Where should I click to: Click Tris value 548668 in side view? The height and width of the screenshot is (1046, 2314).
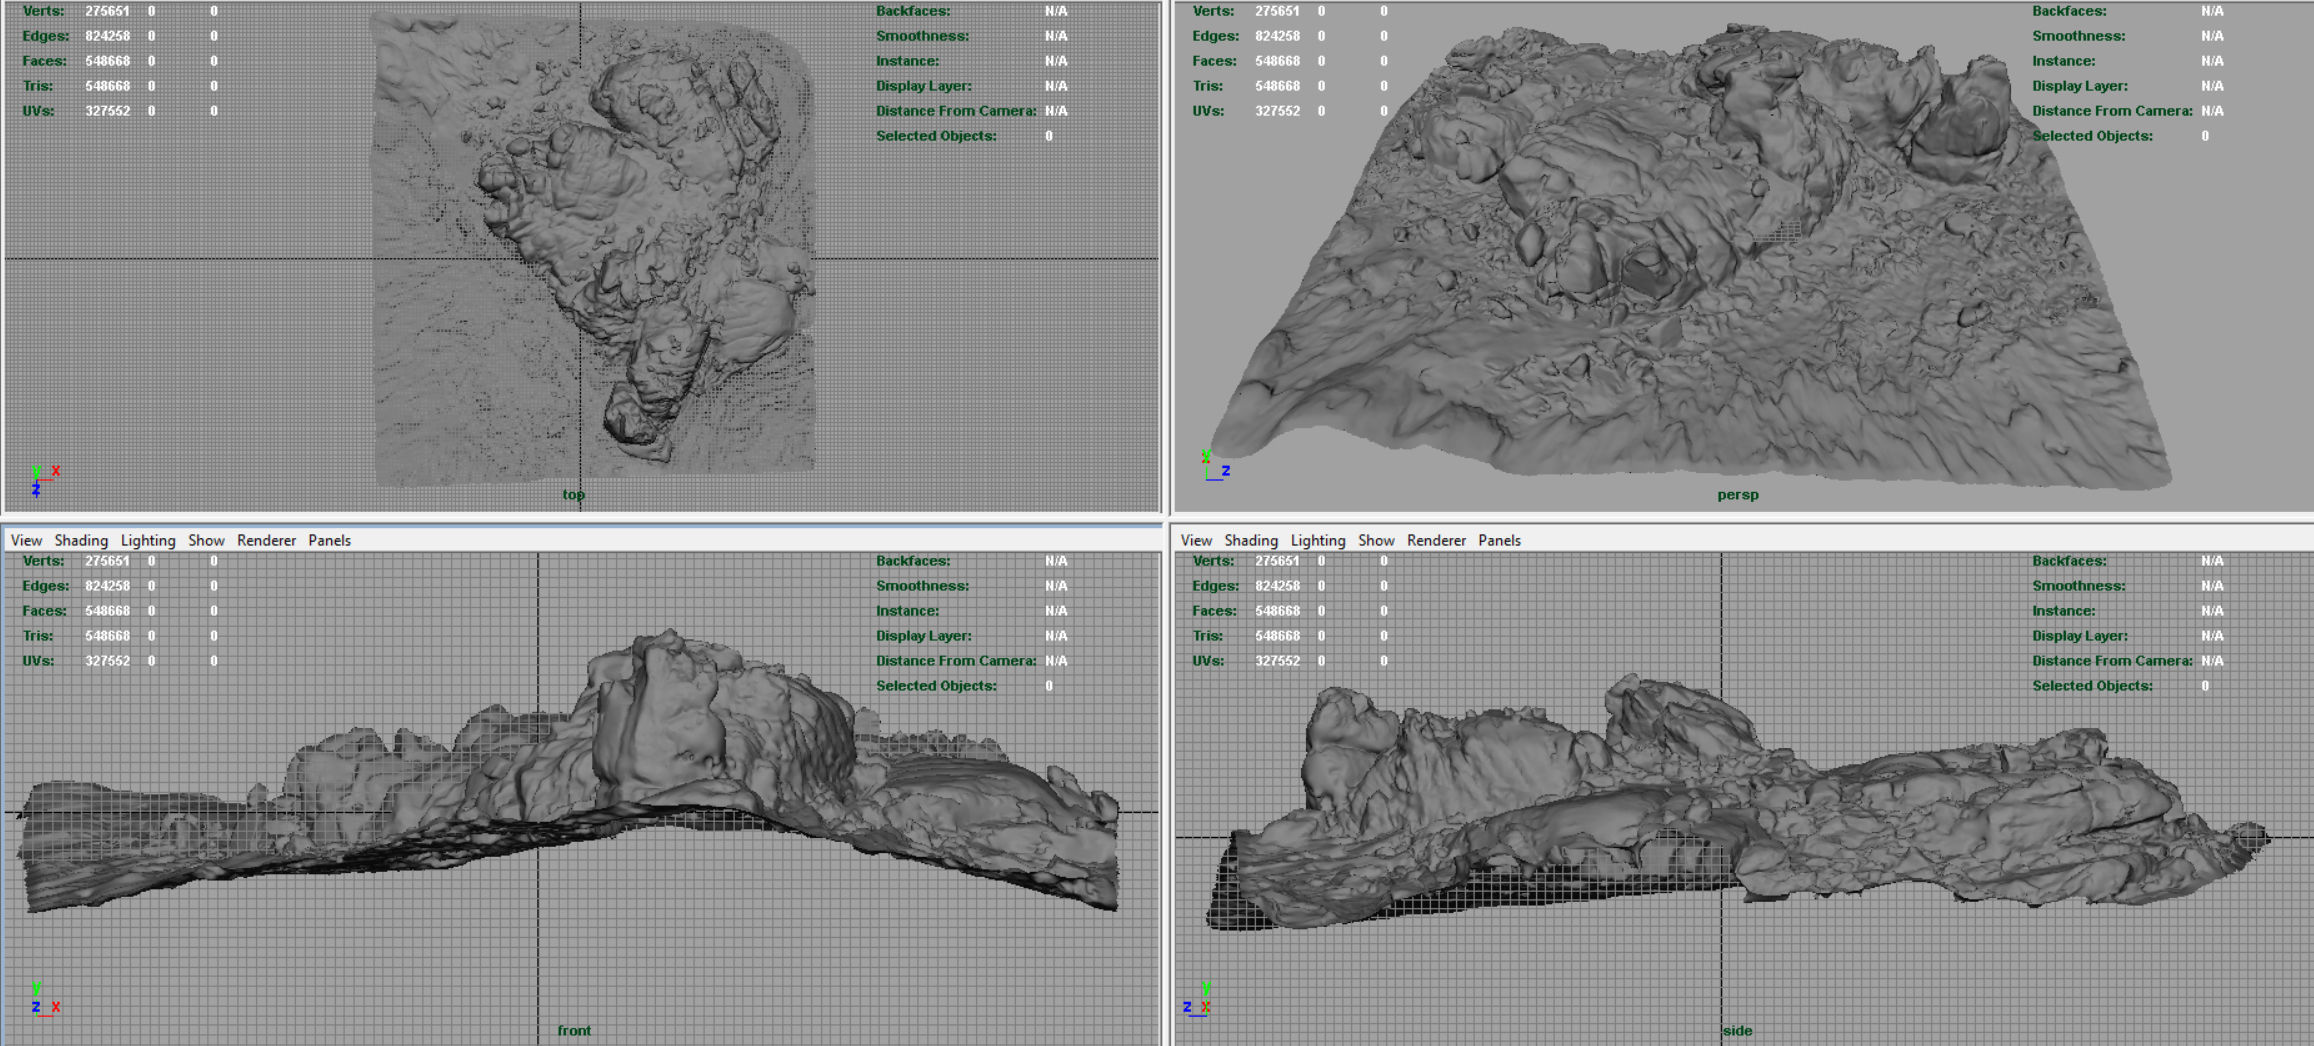pos(1278,636)
